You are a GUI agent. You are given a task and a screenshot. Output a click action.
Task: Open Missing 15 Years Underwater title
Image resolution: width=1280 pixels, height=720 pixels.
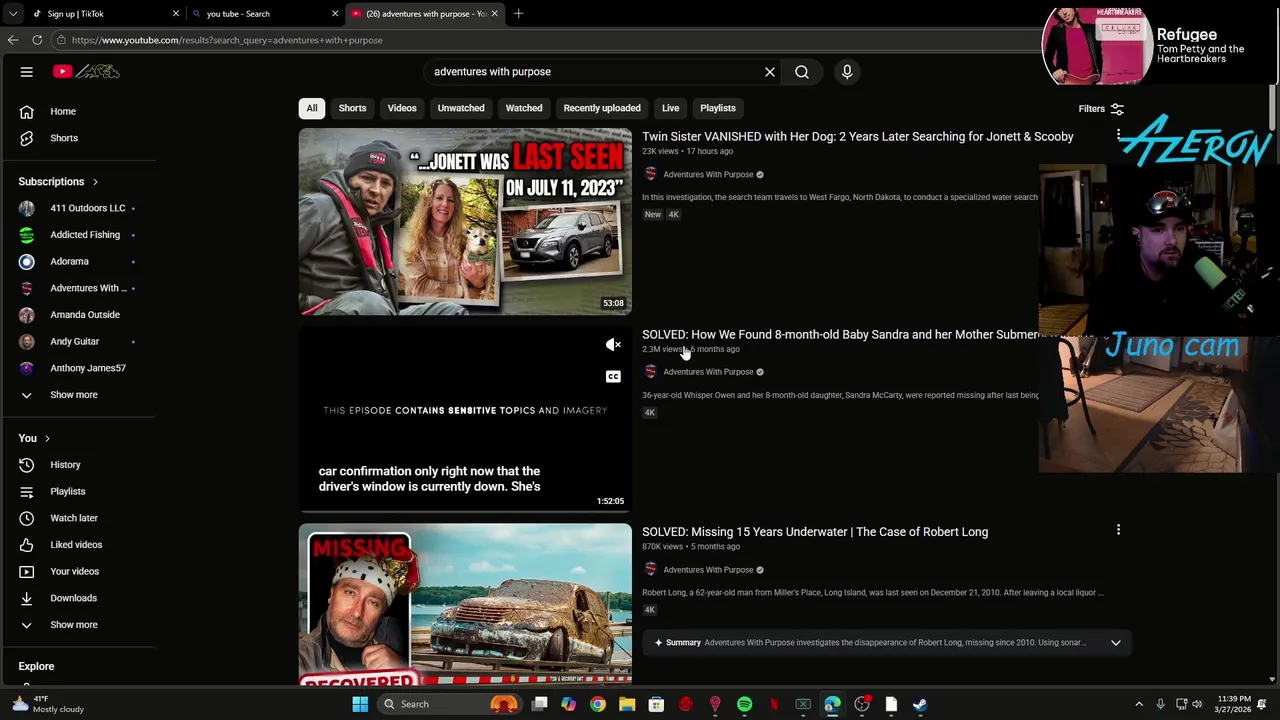point(815,532)
